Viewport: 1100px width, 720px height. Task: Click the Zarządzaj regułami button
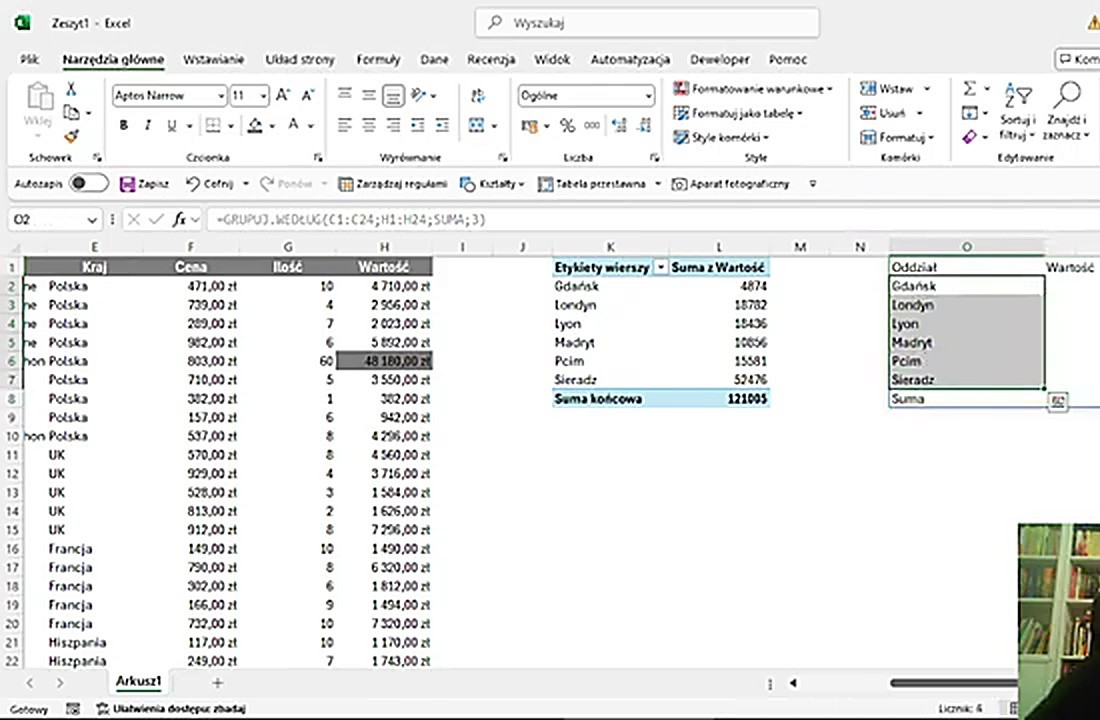(392, 184)
